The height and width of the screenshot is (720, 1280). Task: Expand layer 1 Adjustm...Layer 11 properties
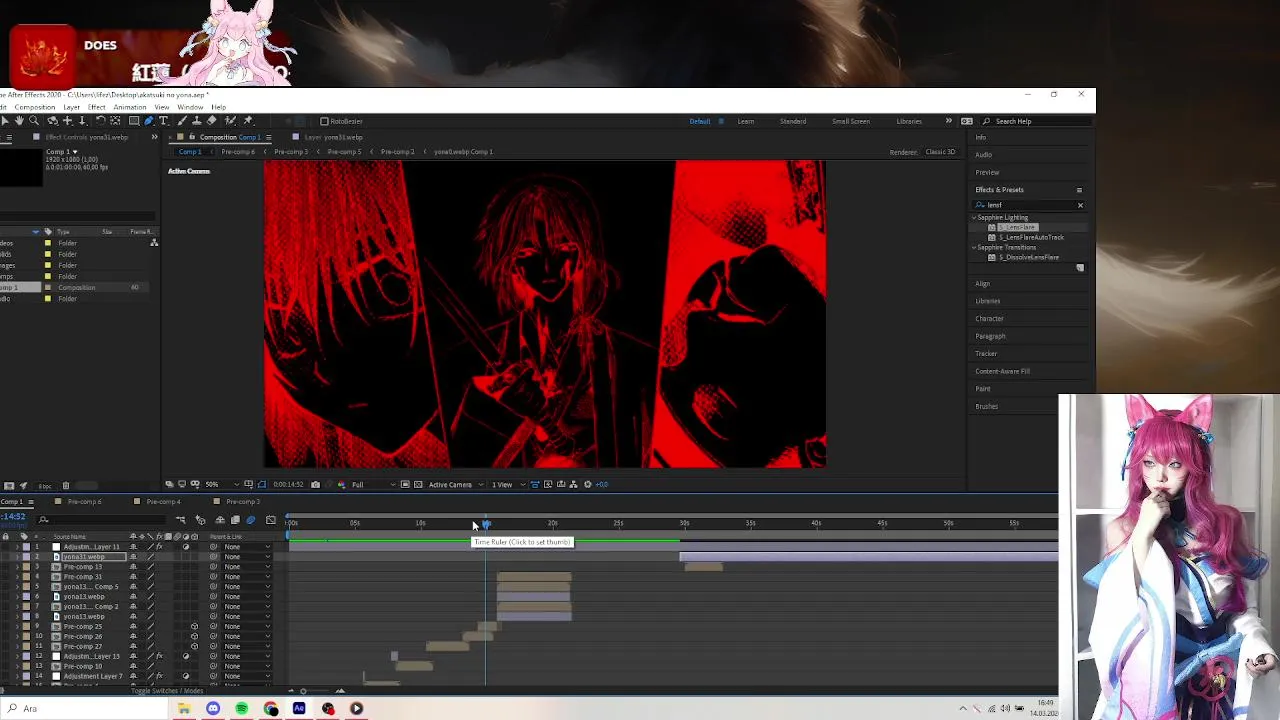[17, 547]
